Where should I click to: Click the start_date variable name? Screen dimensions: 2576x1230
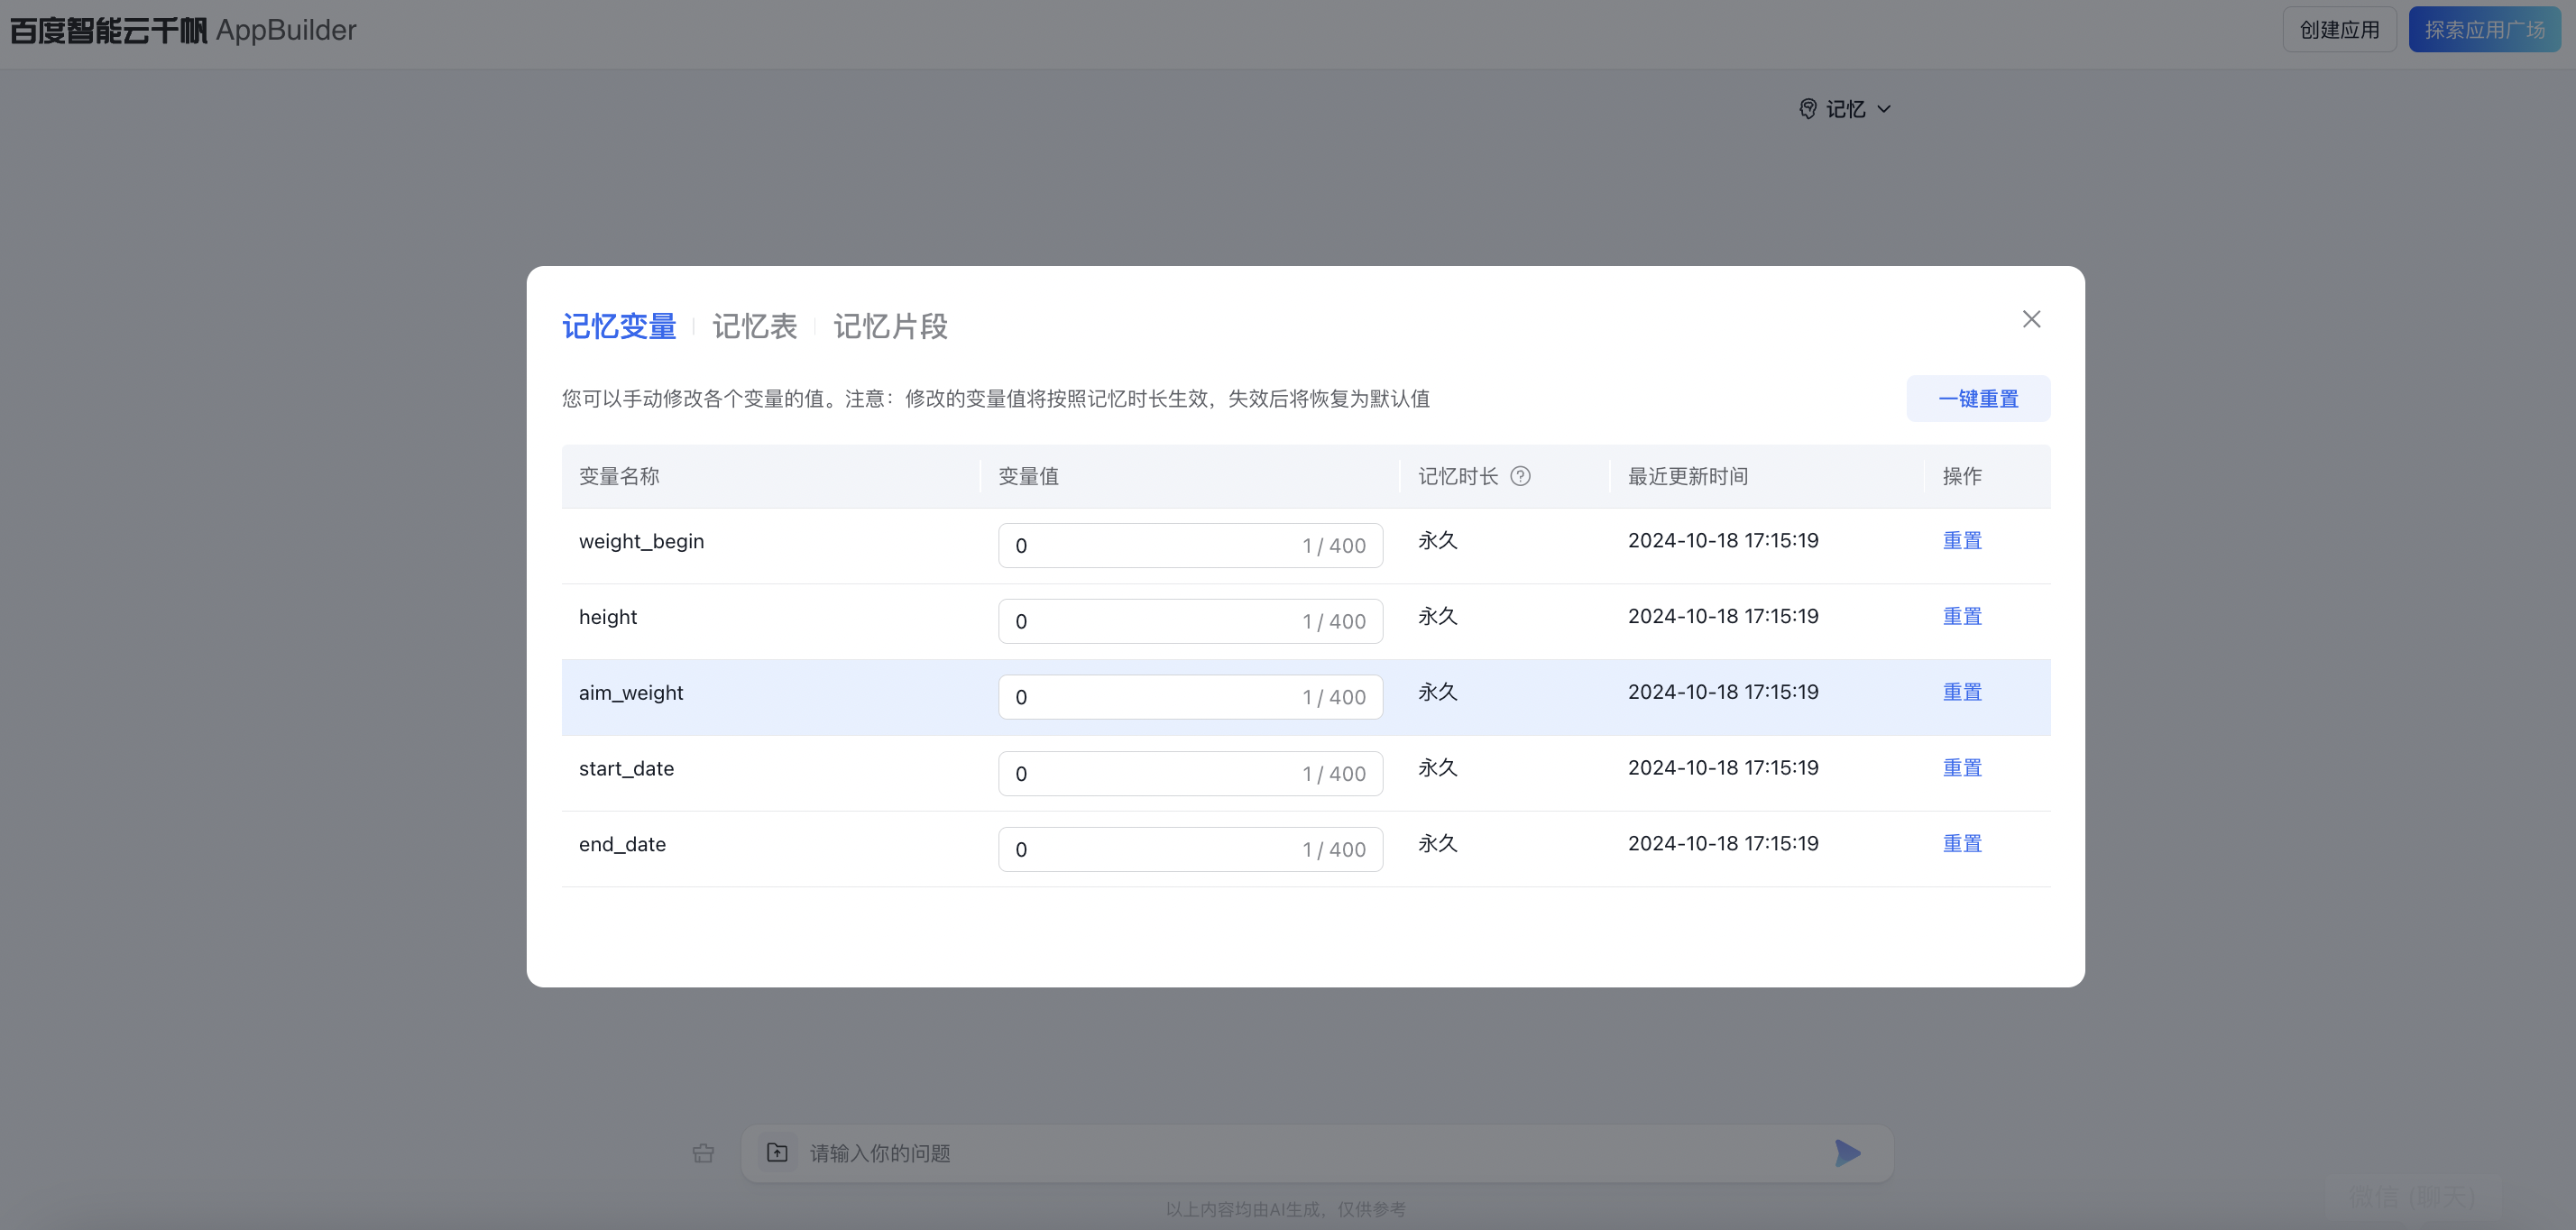pos(626,770)
